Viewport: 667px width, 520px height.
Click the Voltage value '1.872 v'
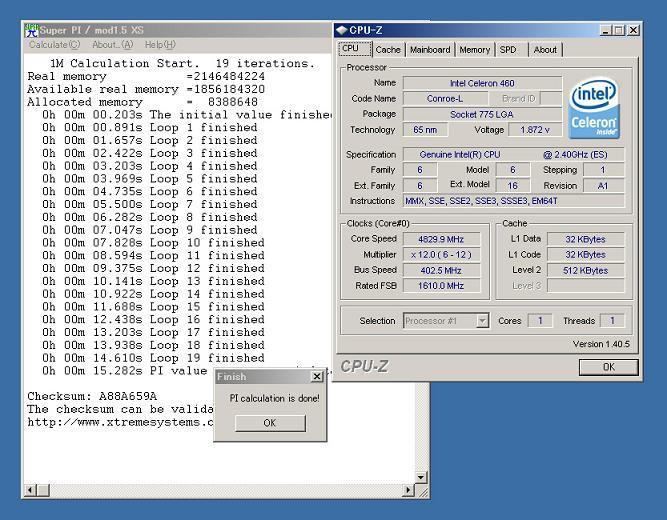tap(535, 130)
